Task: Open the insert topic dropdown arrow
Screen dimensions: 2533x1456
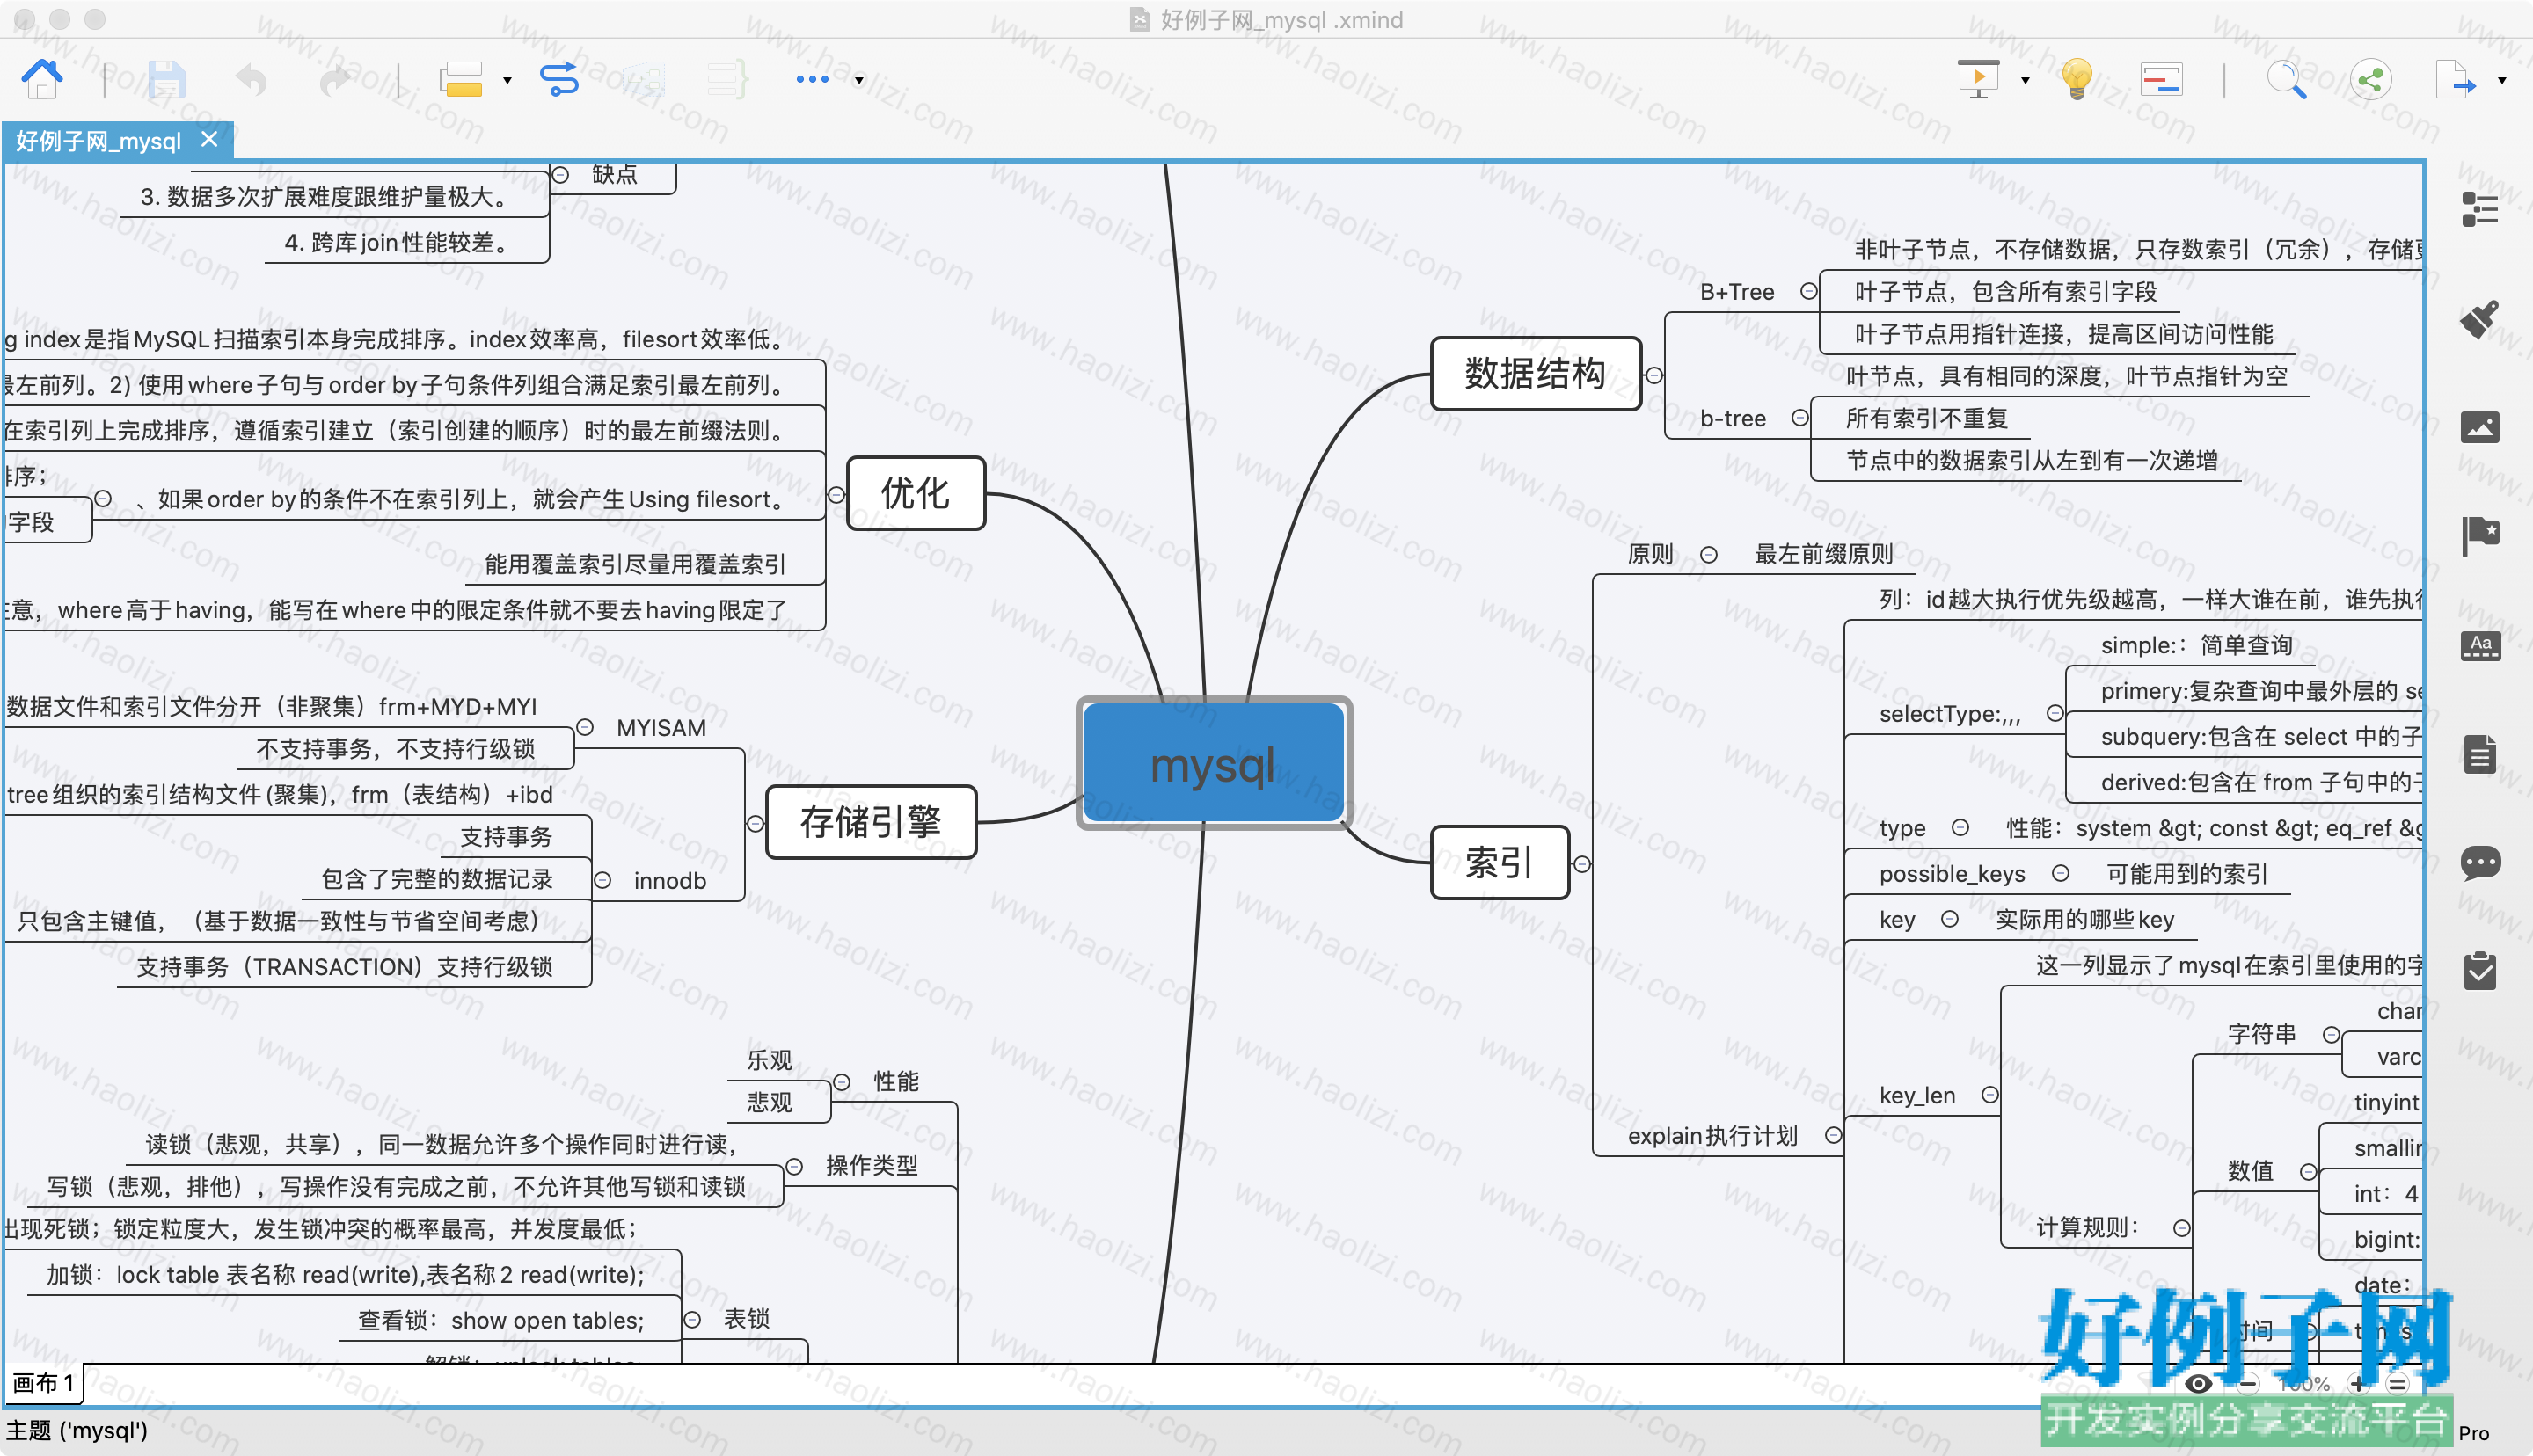Action: (x=507, y=81)
